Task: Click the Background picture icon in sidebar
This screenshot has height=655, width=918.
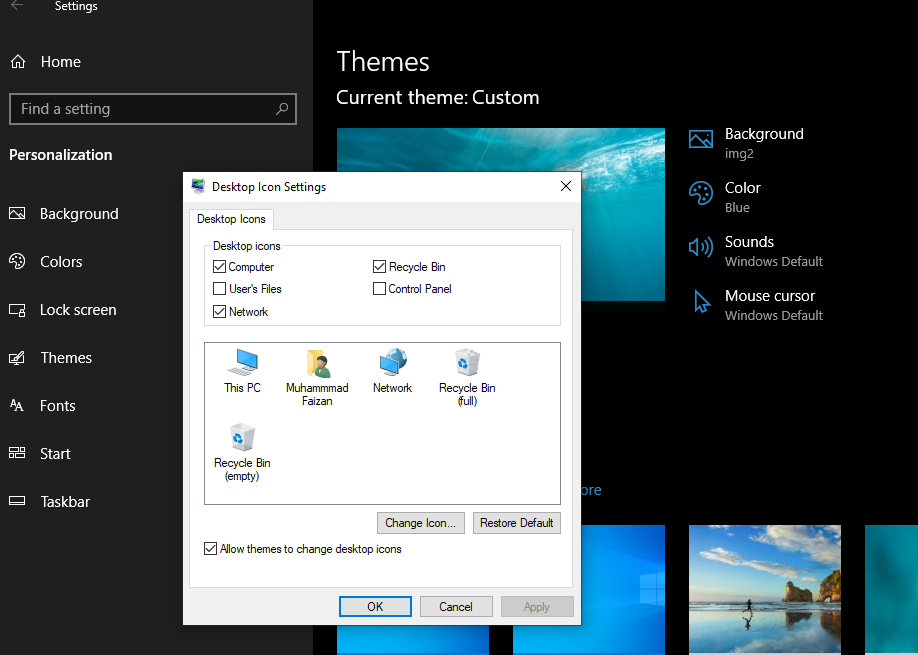Action: click(17, 213)
